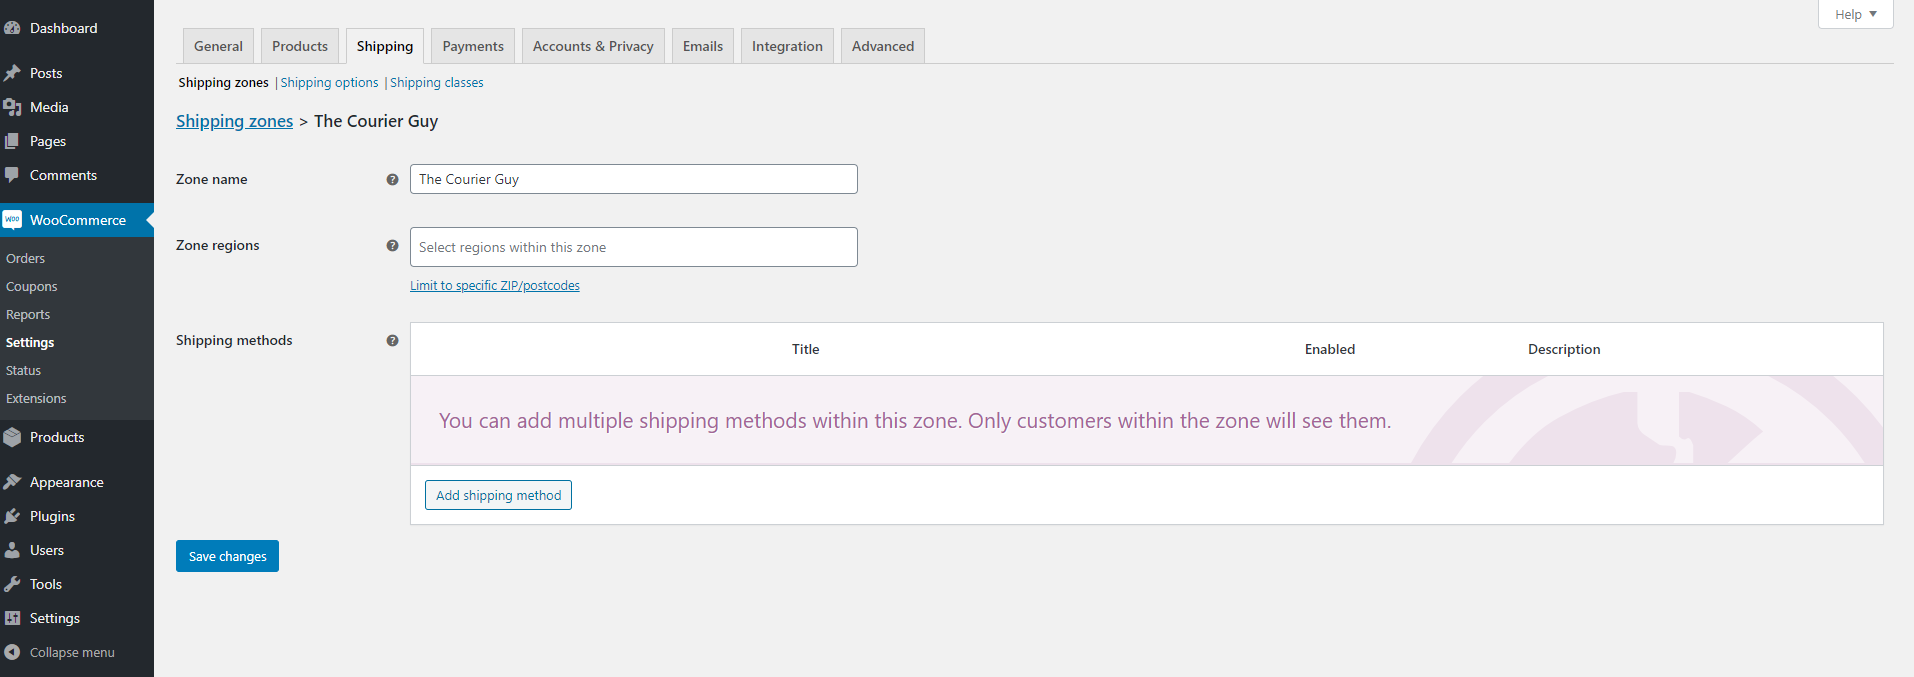Screen dimensions: 1914x677
Task: Open Media via its sidebar icon
Action: 12,107
